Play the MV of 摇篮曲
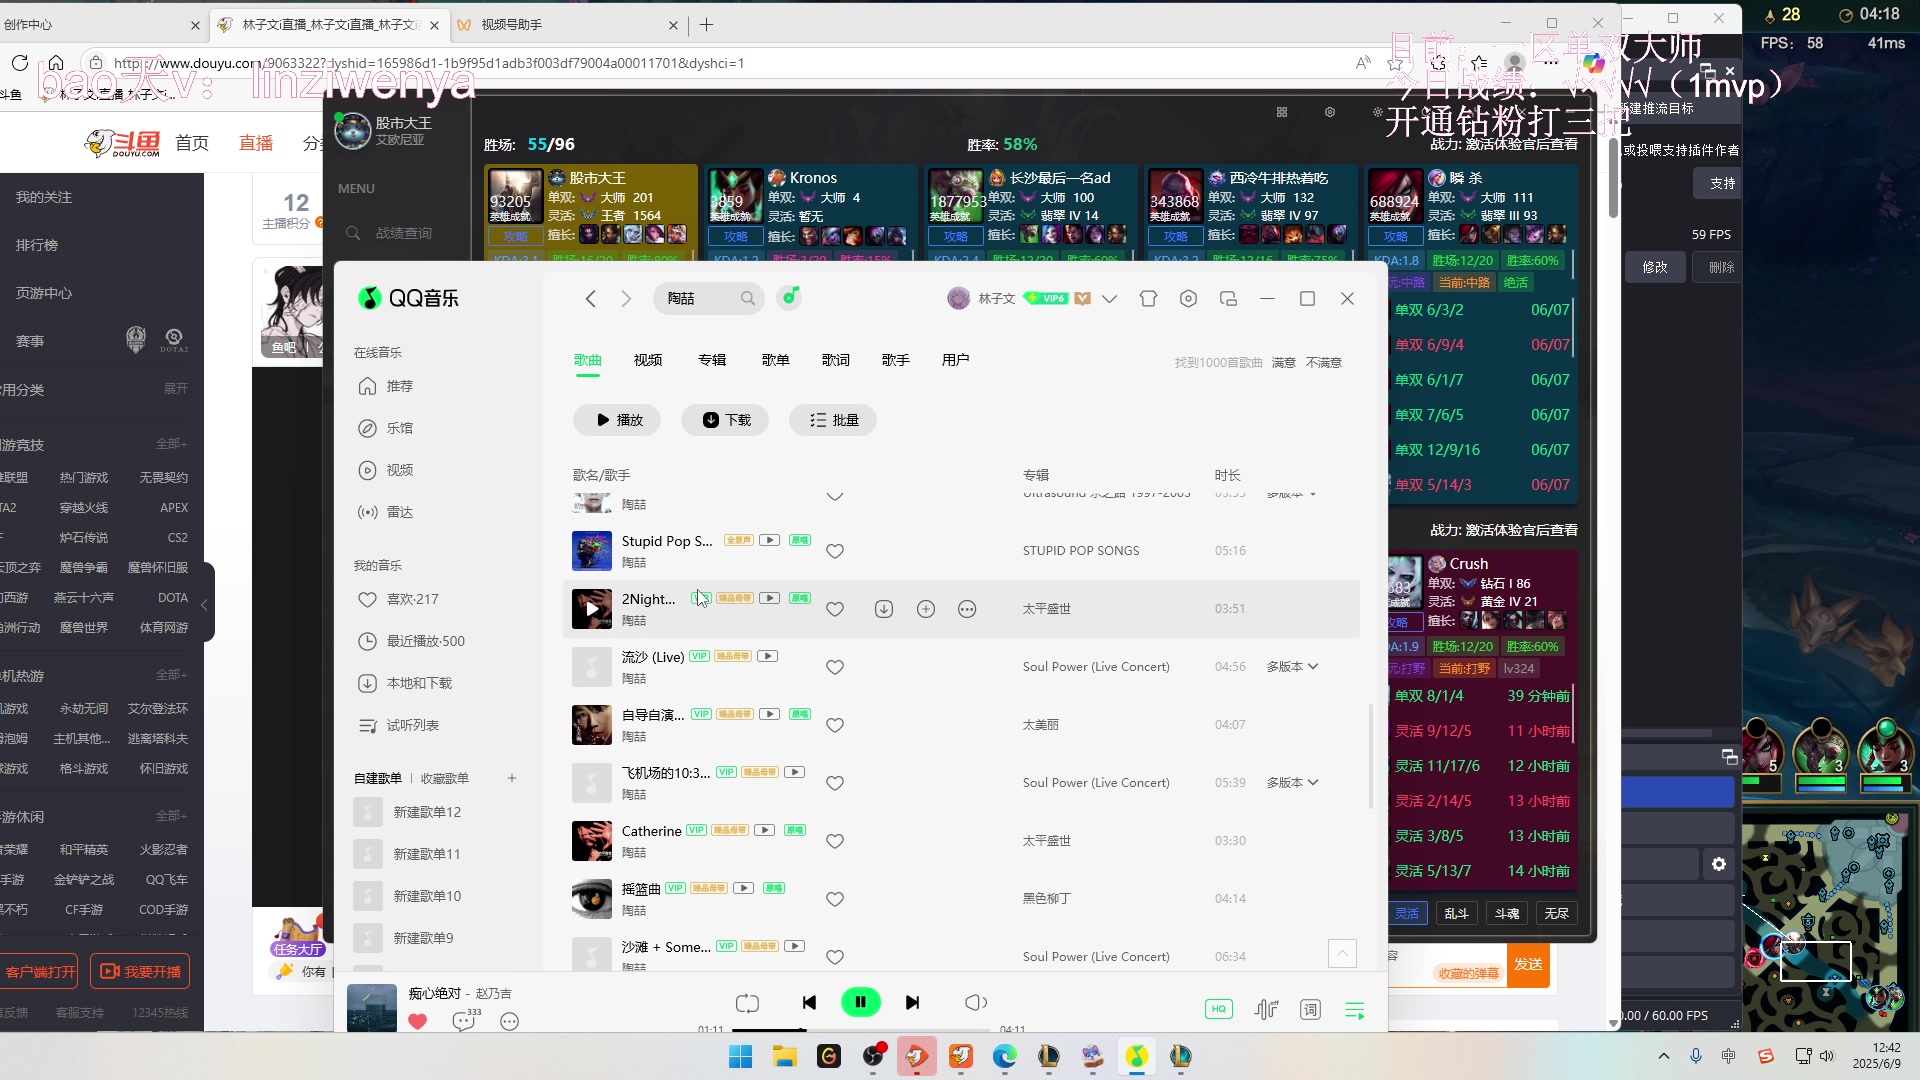Image resolution: width=1920 pixels, height=1080 pixels. tap(743, 888)
